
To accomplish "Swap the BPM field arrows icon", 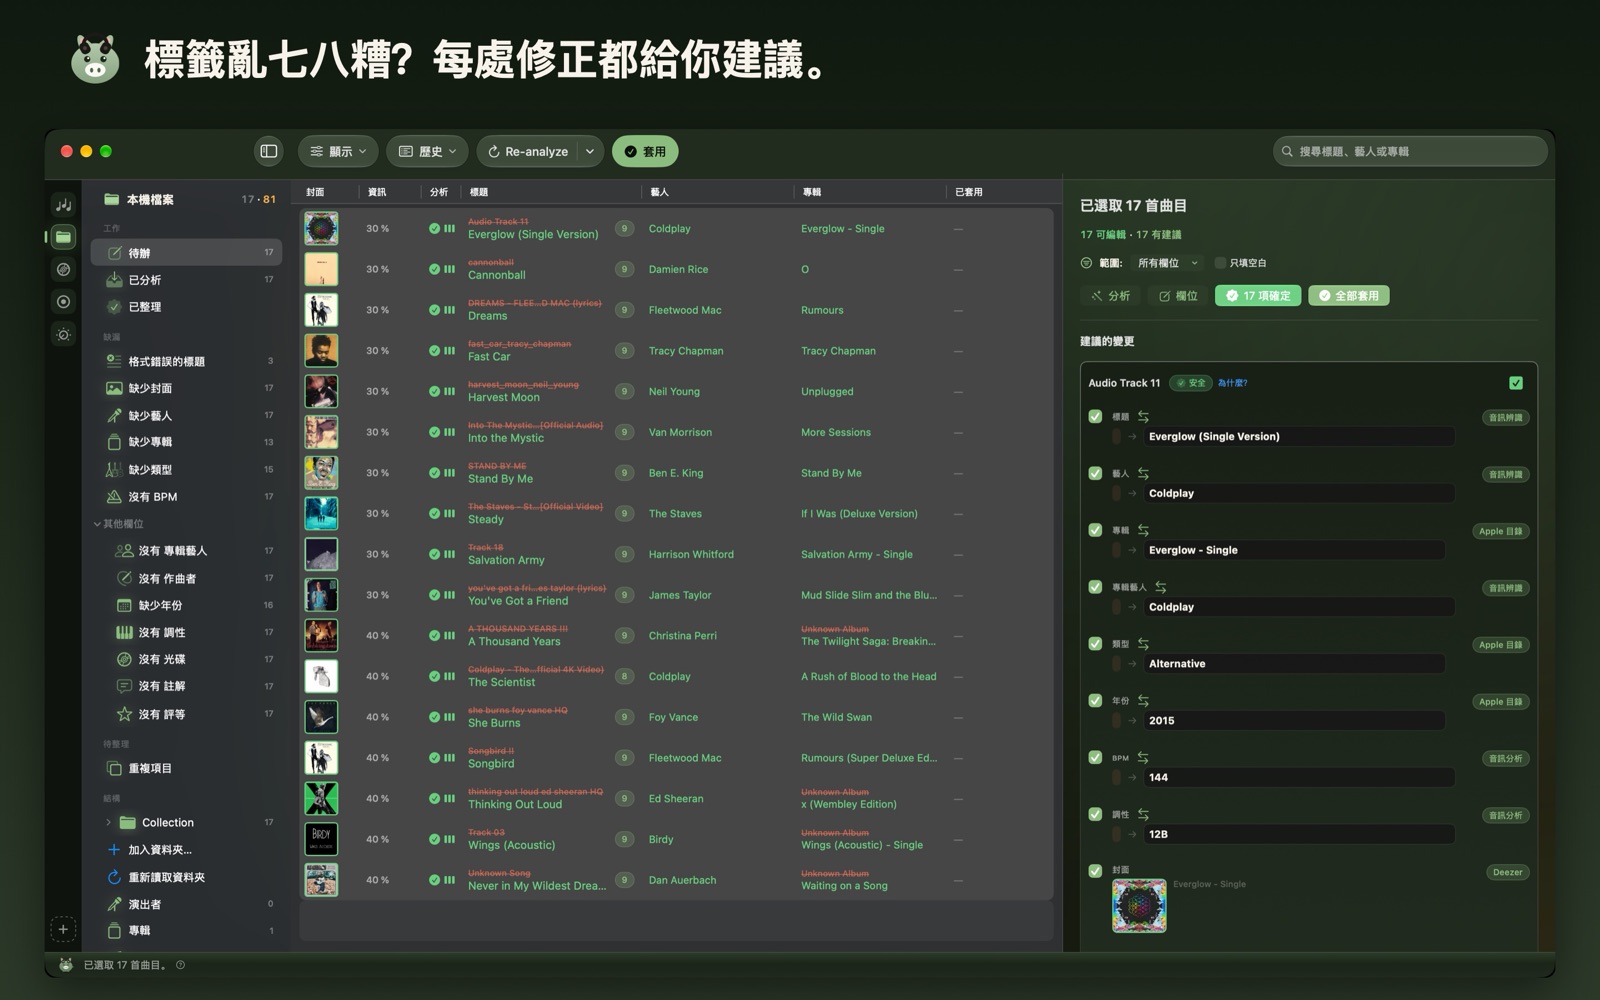I will tap(1143, 758).
